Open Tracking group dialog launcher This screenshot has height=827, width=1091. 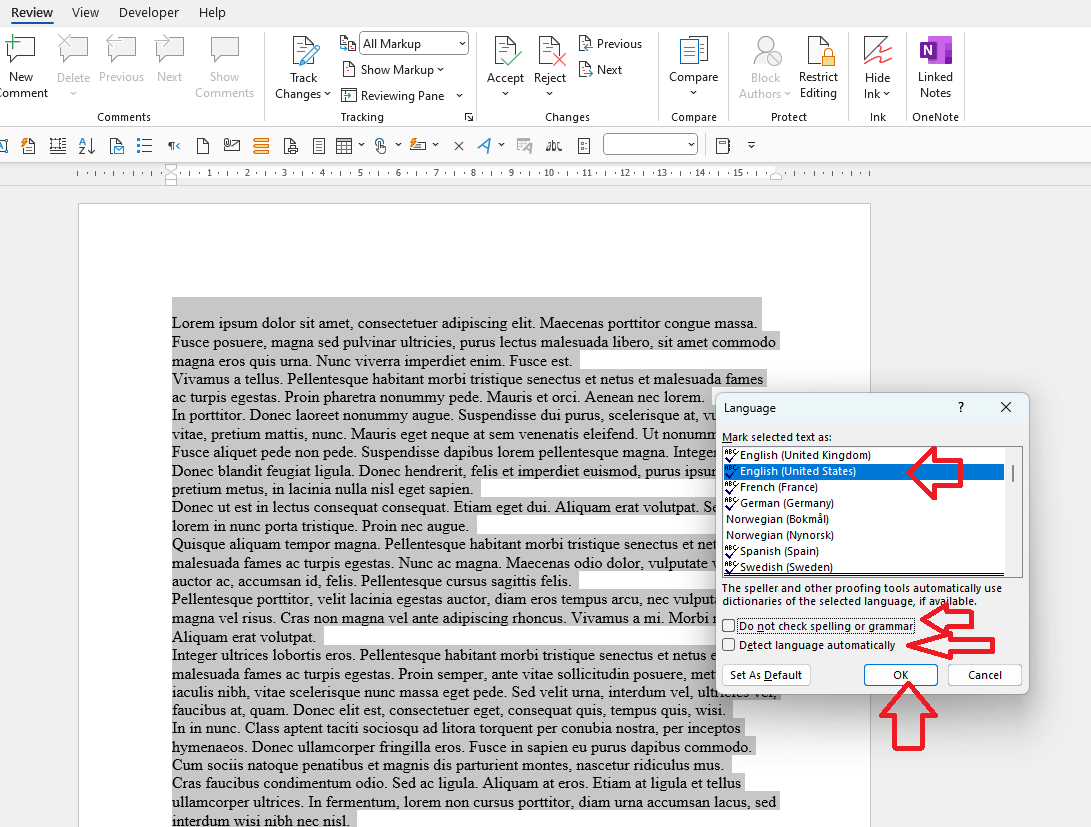pos(469,117)
